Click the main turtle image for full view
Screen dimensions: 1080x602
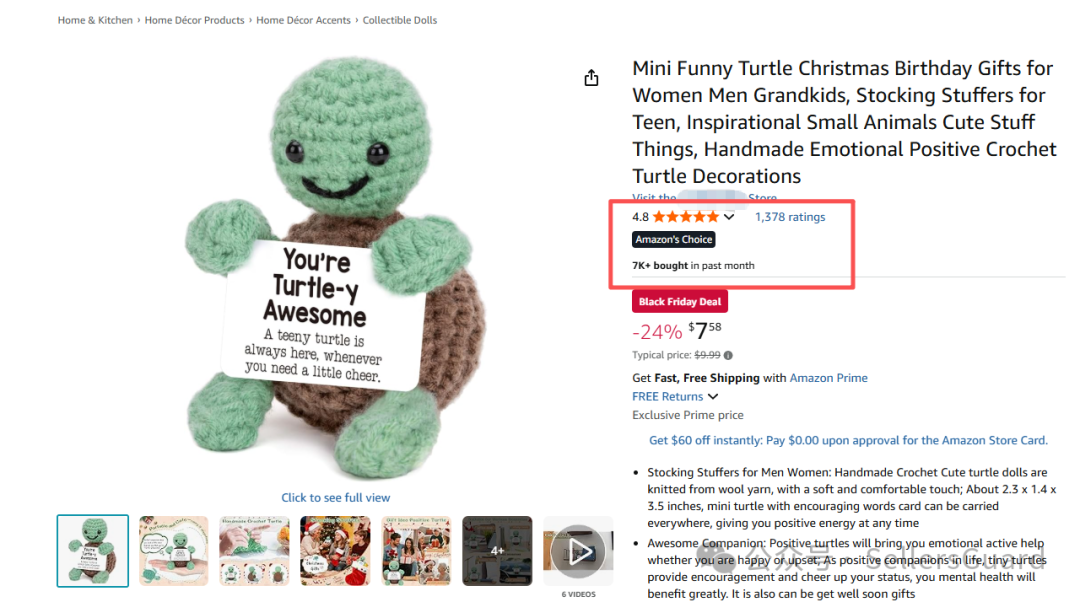(x=310, y=270)
